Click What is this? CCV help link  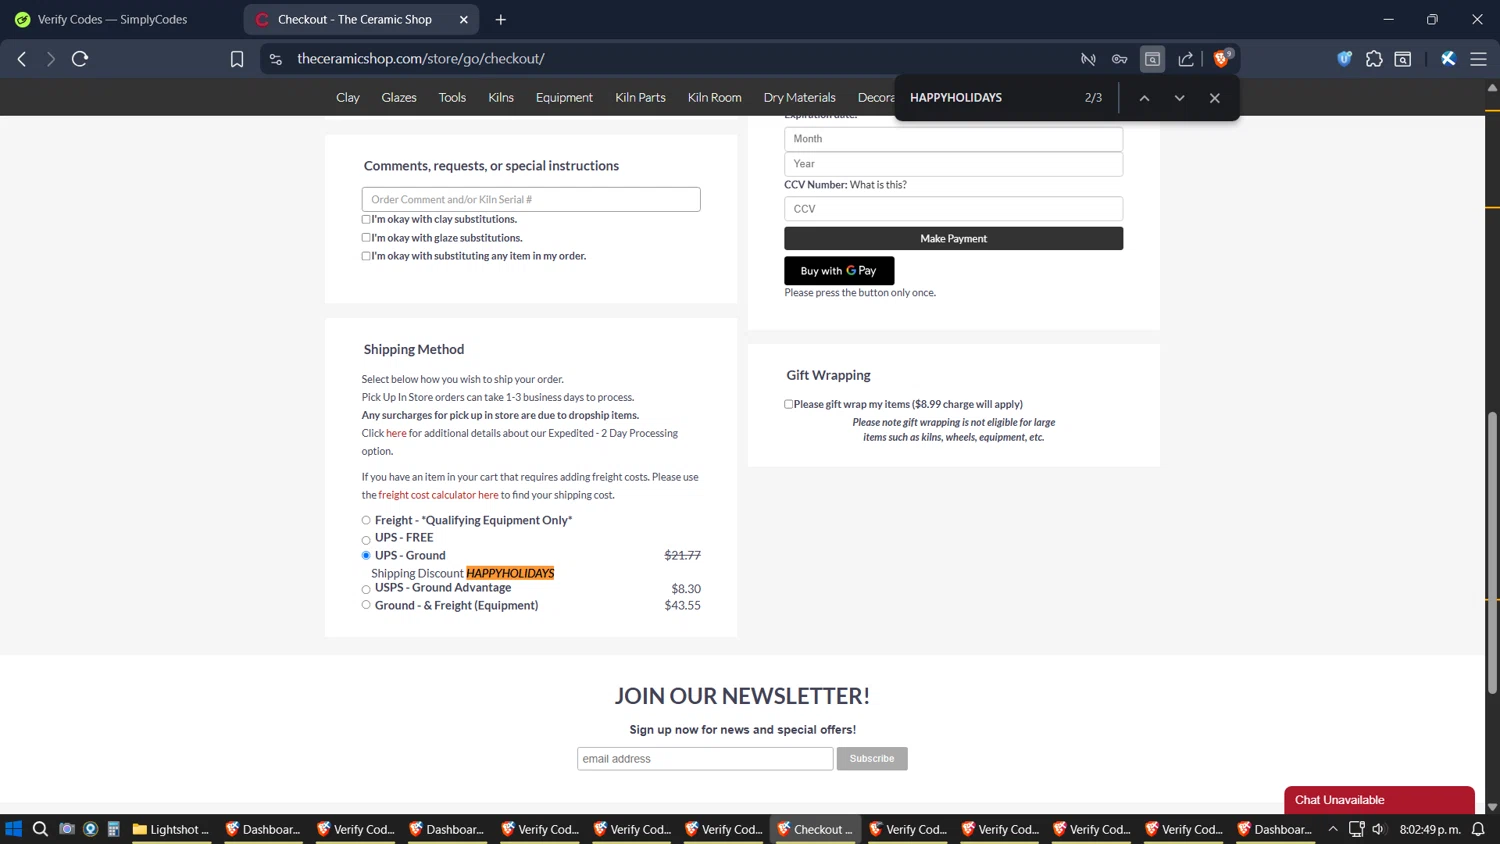click(x=878, y=185)
